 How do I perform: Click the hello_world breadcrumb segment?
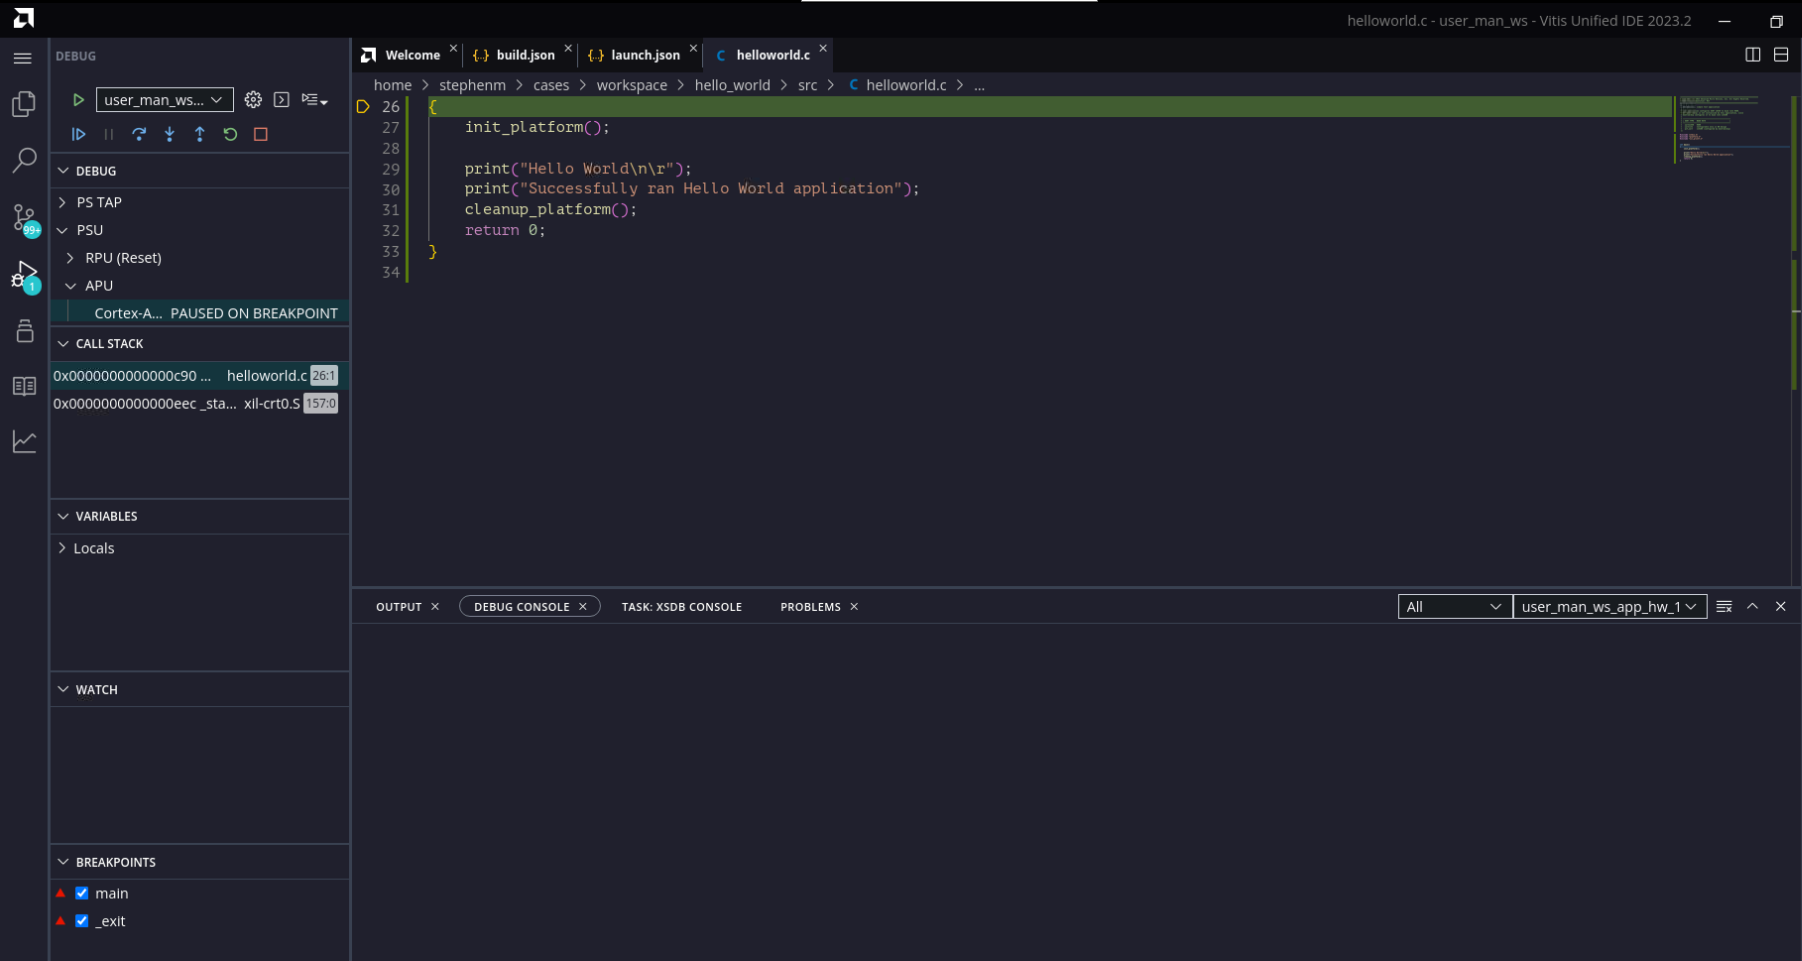(x=732, y=85)
